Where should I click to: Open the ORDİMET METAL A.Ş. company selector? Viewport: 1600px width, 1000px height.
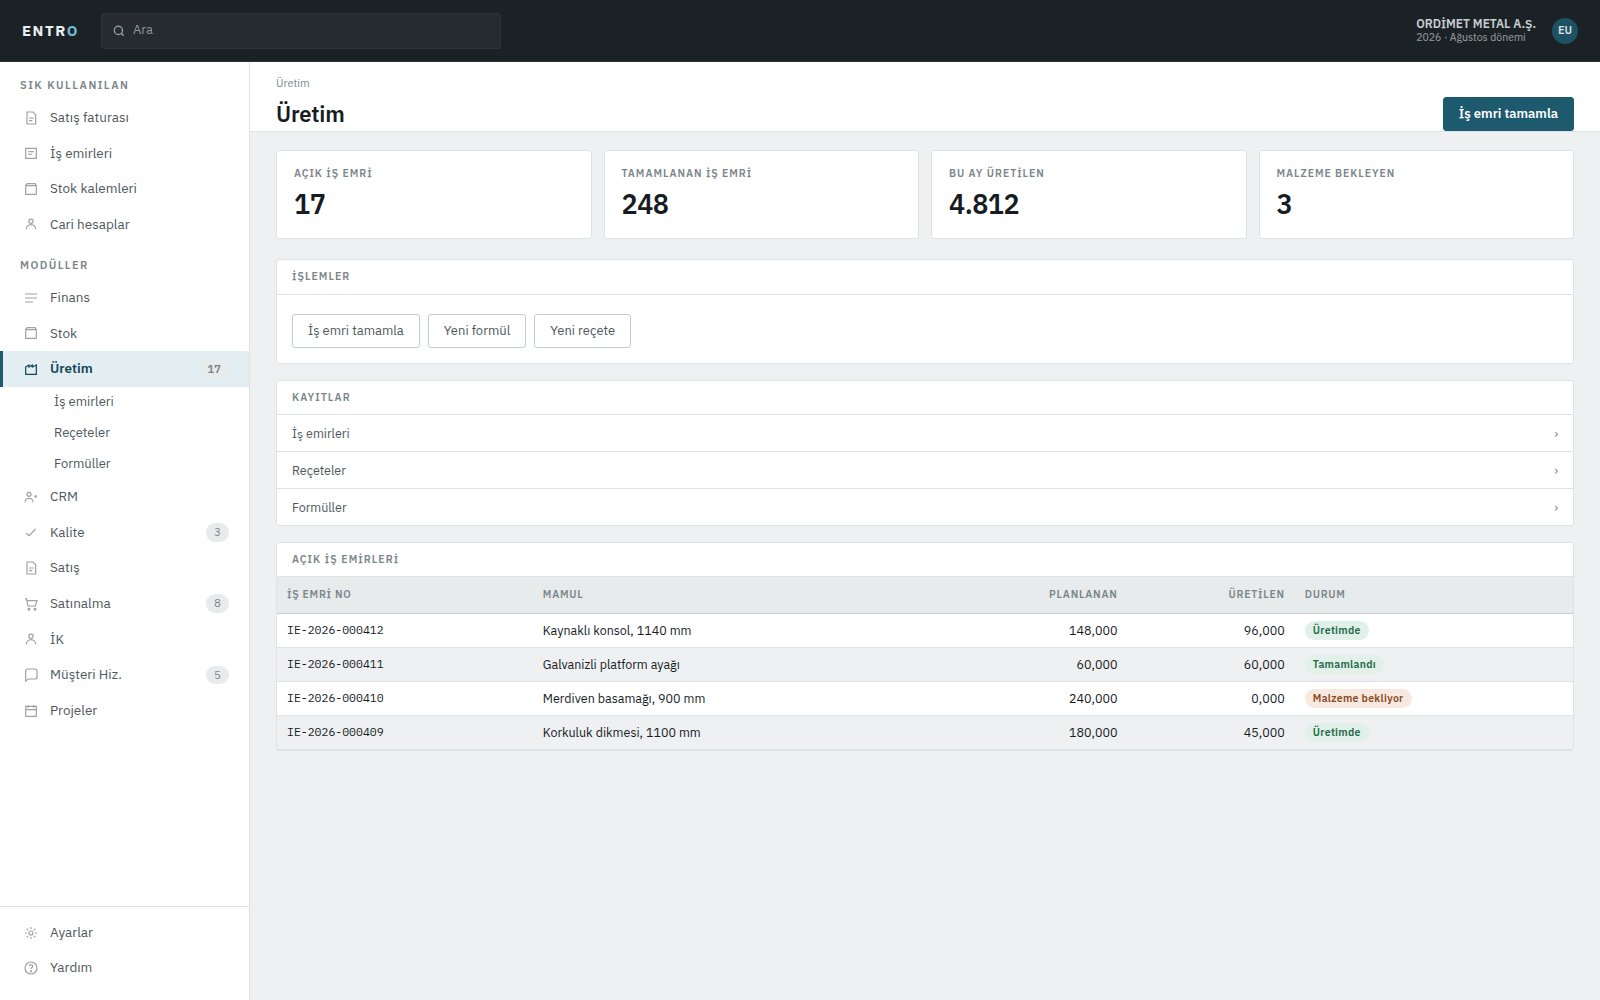[1475, 30]
